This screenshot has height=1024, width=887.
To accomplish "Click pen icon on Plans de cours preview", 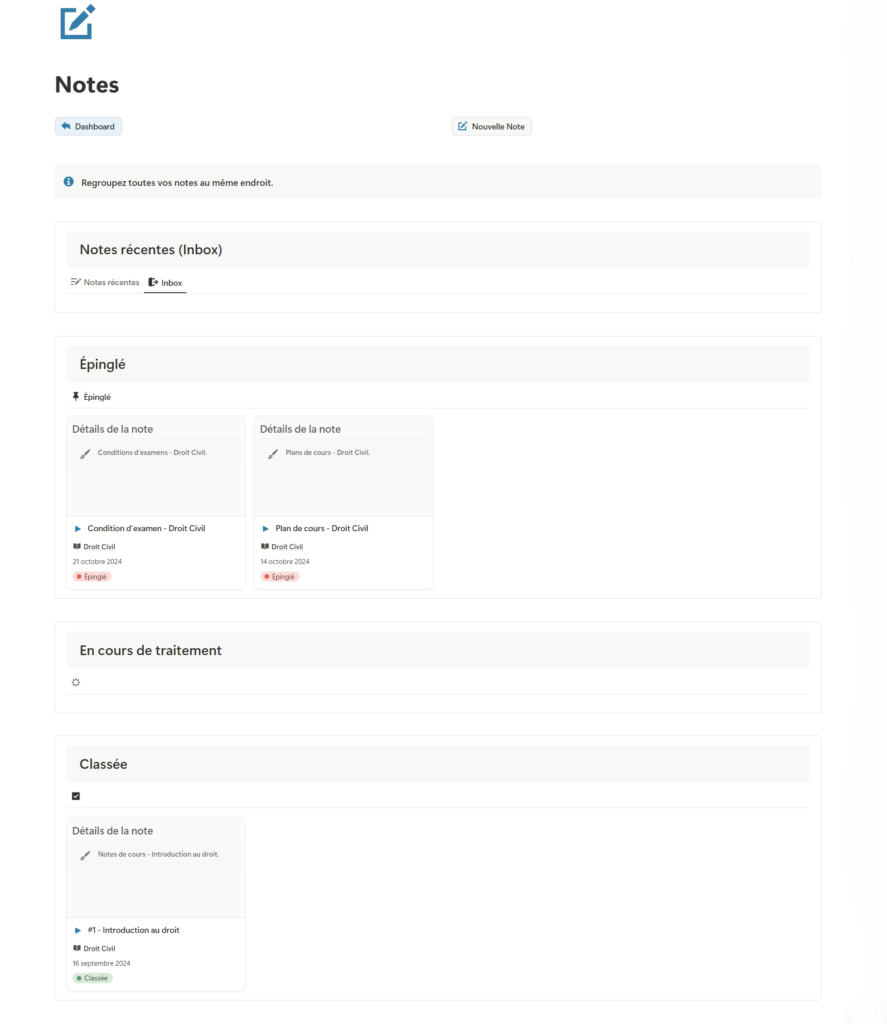I will click(273, 454).
